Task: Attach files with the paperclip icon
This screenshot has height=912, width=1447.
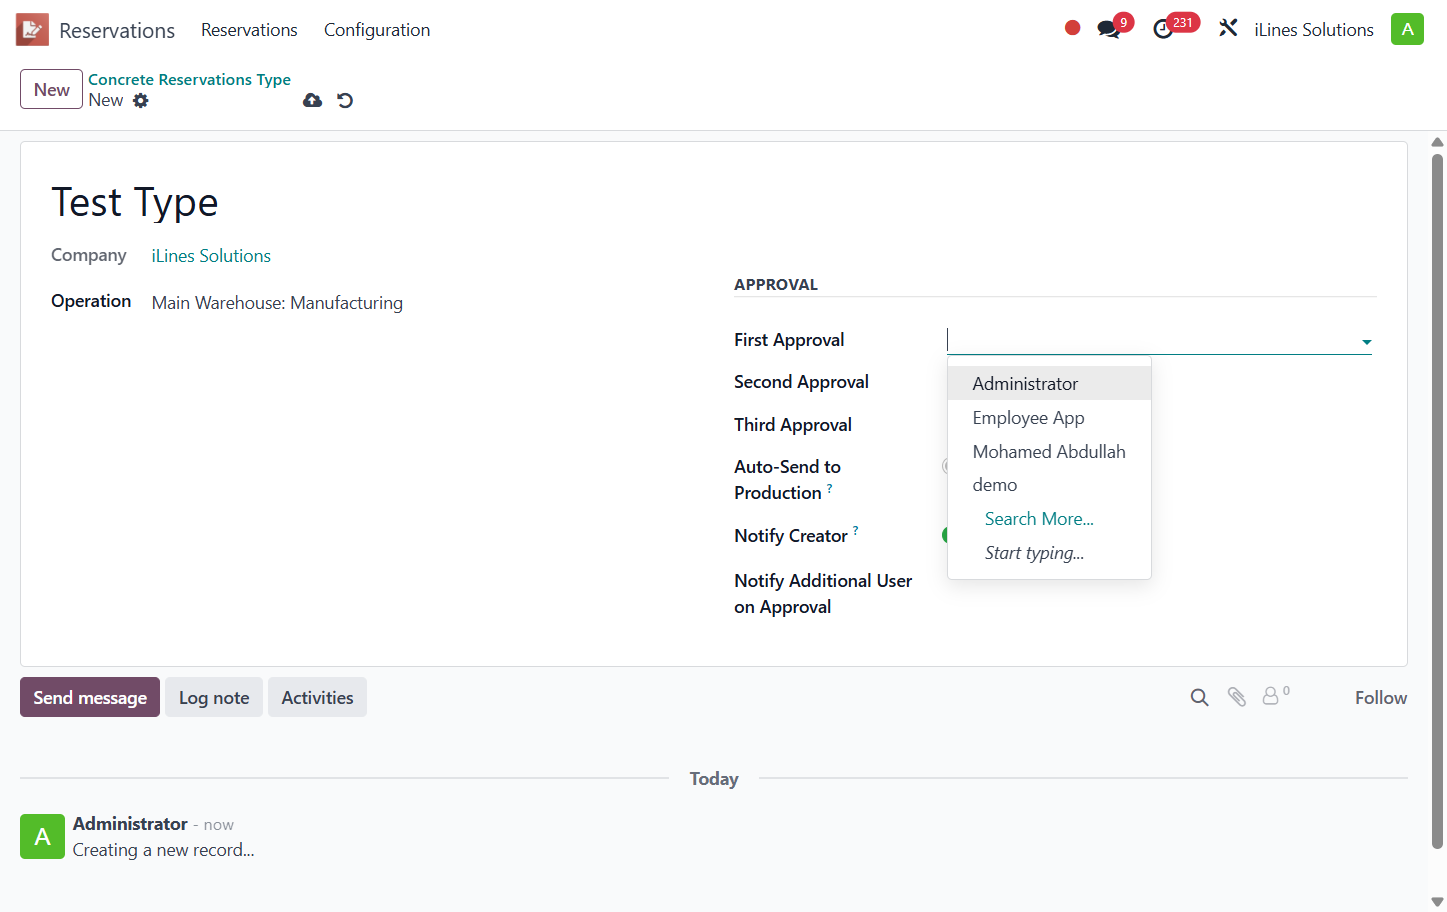Action: (x=1237, y=697)
